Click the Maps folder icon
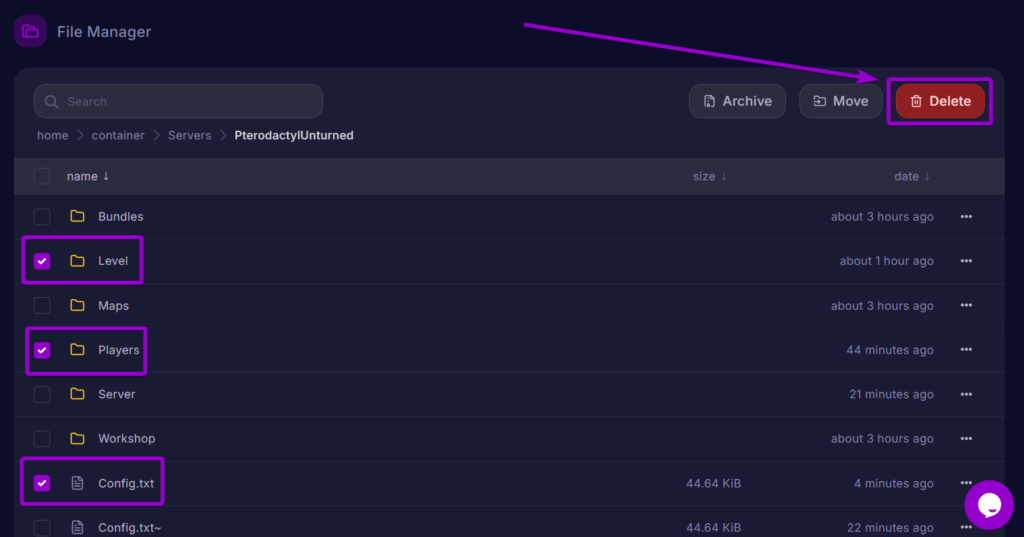The height and width of the screenshot is (537, 1024). coord(78,305)
